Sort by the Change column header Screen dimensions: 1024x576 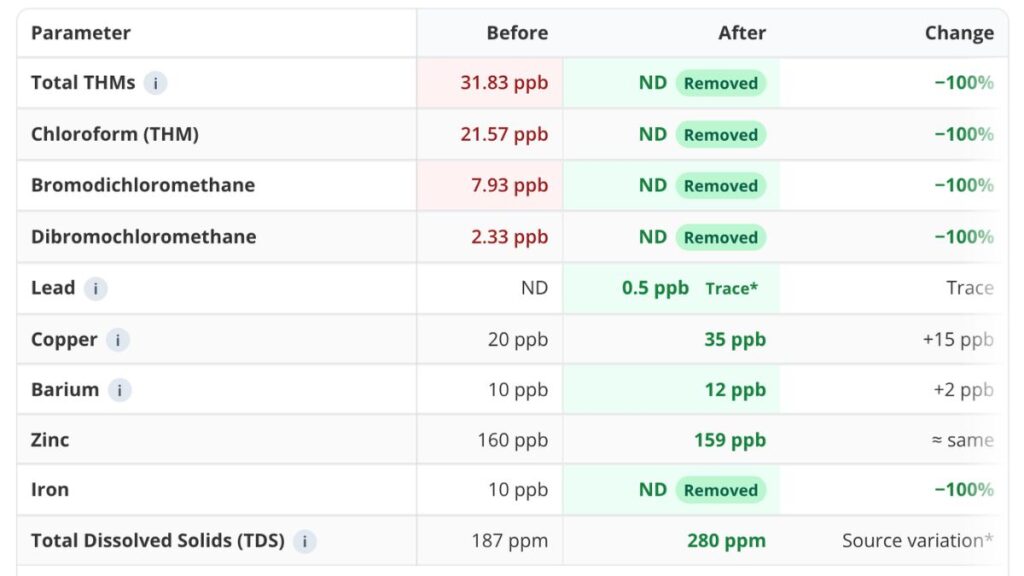(x=959, y=33)
